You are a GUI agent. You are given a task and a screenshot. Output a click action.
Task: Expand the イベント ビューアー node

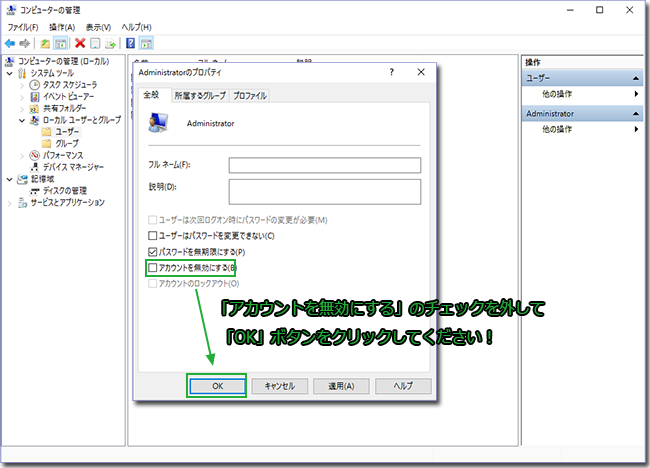pos(22,97)
